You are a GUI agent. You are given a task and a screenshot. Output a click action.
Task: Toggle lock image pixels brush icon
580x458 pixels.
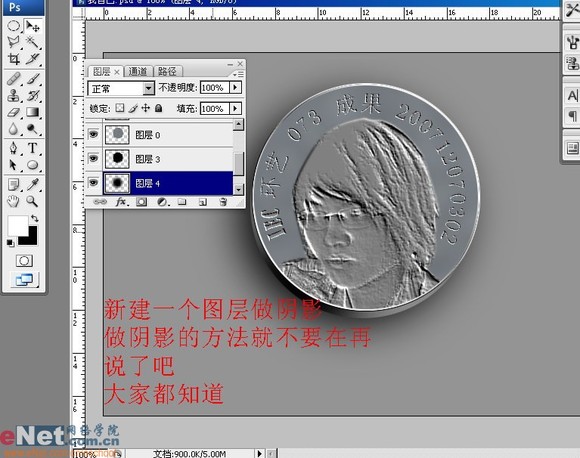pyautogui.click(x=133, y=108)
